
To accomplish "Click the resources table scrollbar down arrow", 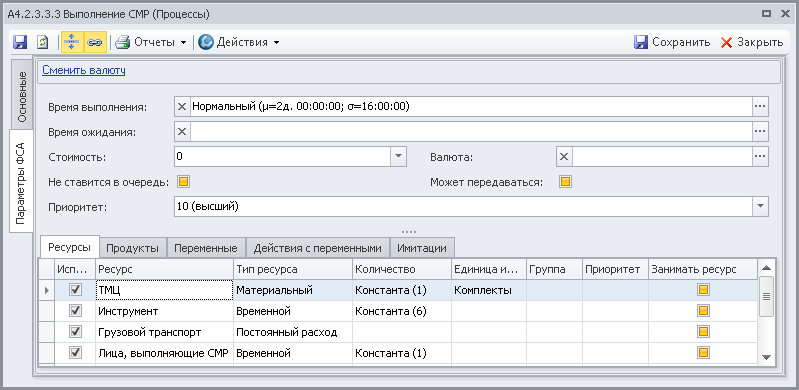I will [x=766, y=357].
